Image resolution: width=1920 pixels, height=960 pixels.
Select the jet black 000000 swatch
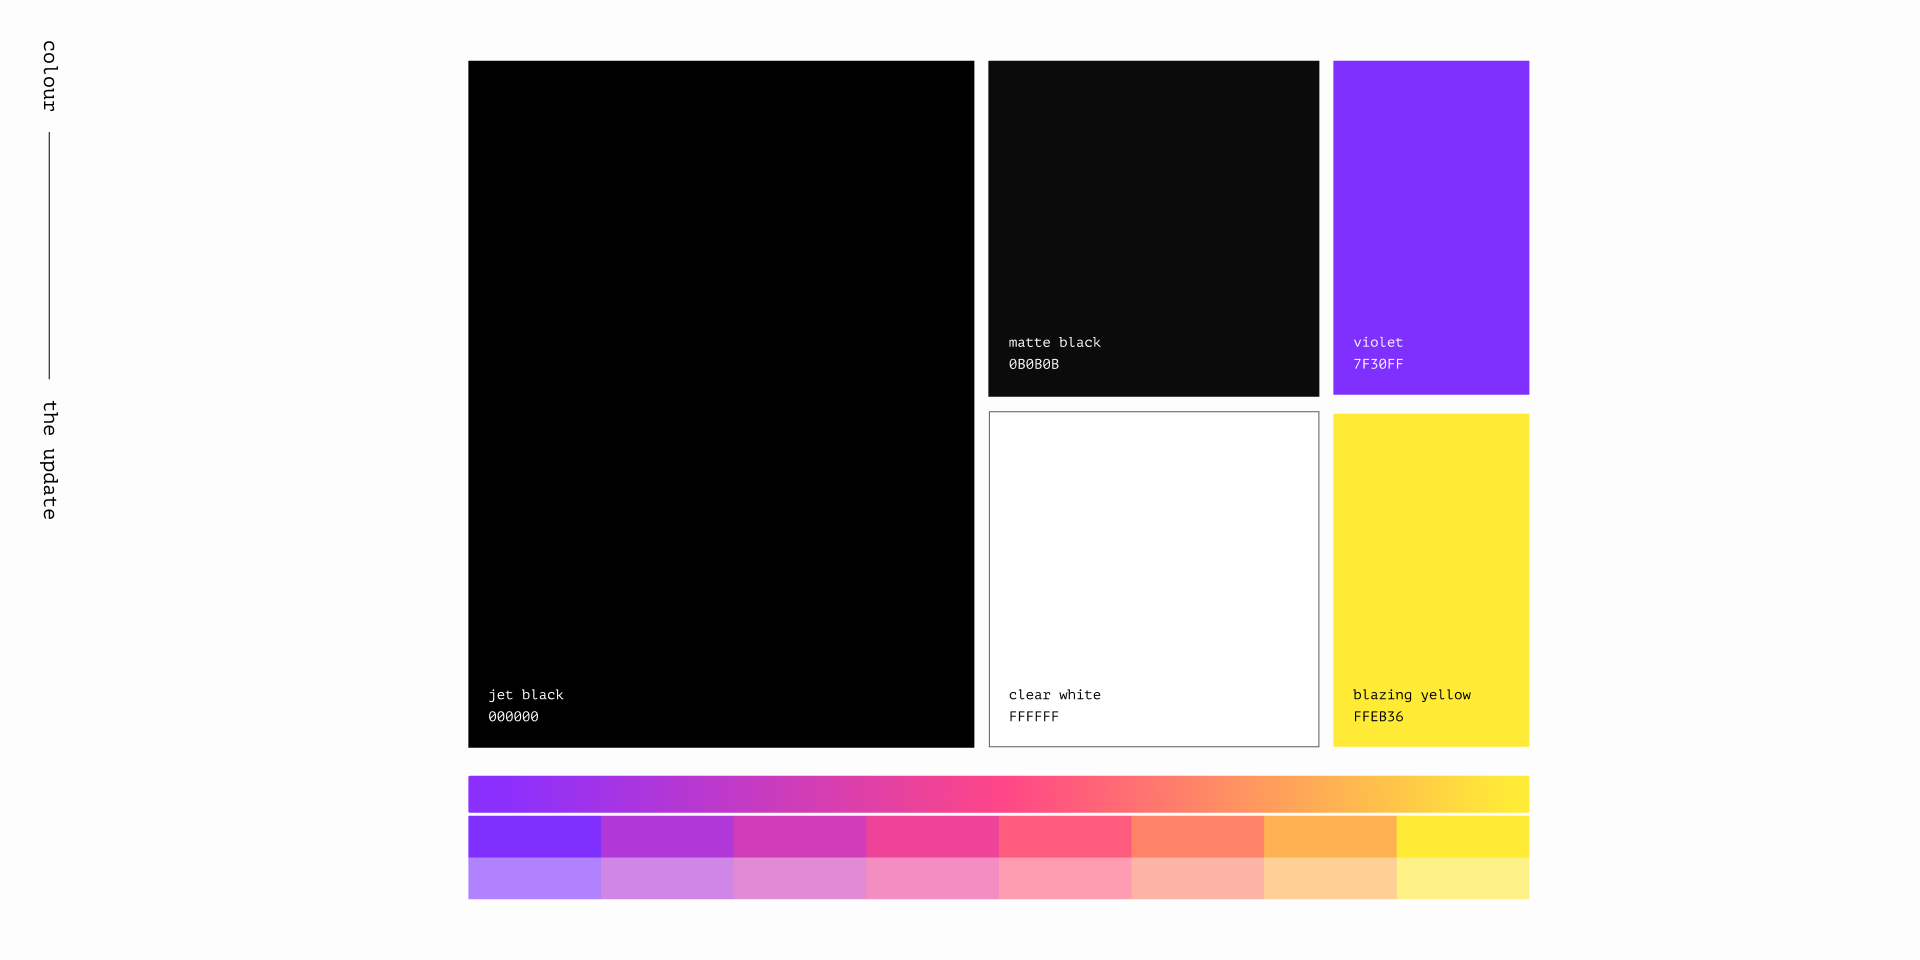tap(720, 400)
